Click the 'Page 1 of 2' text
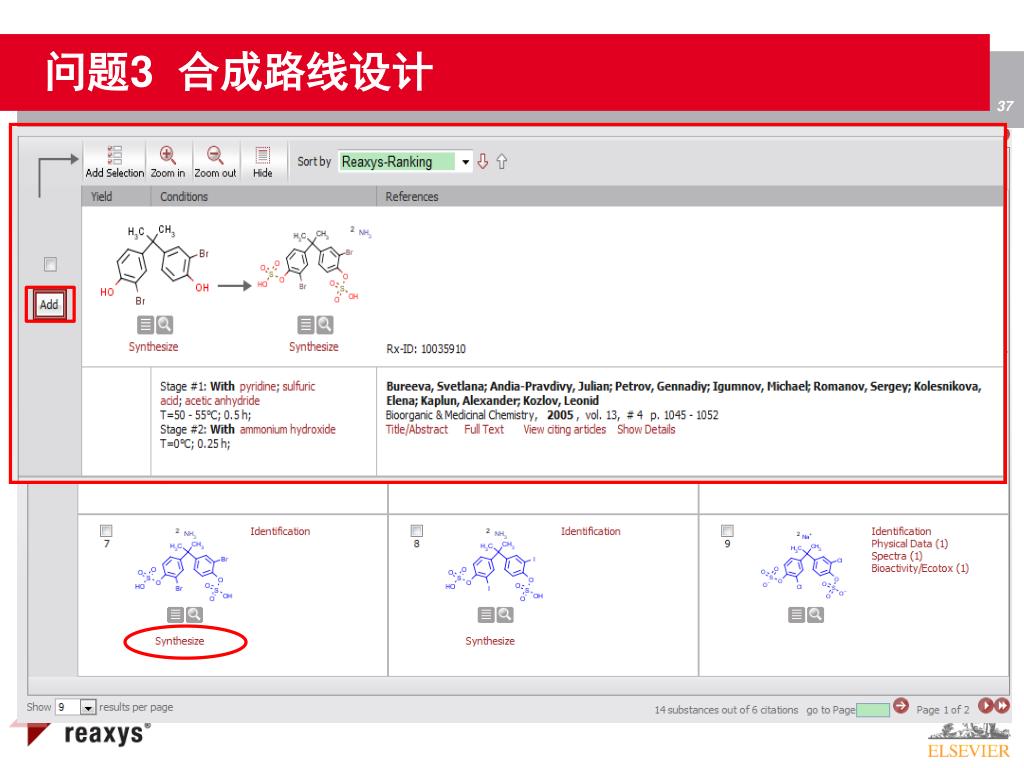 point(942,710)
